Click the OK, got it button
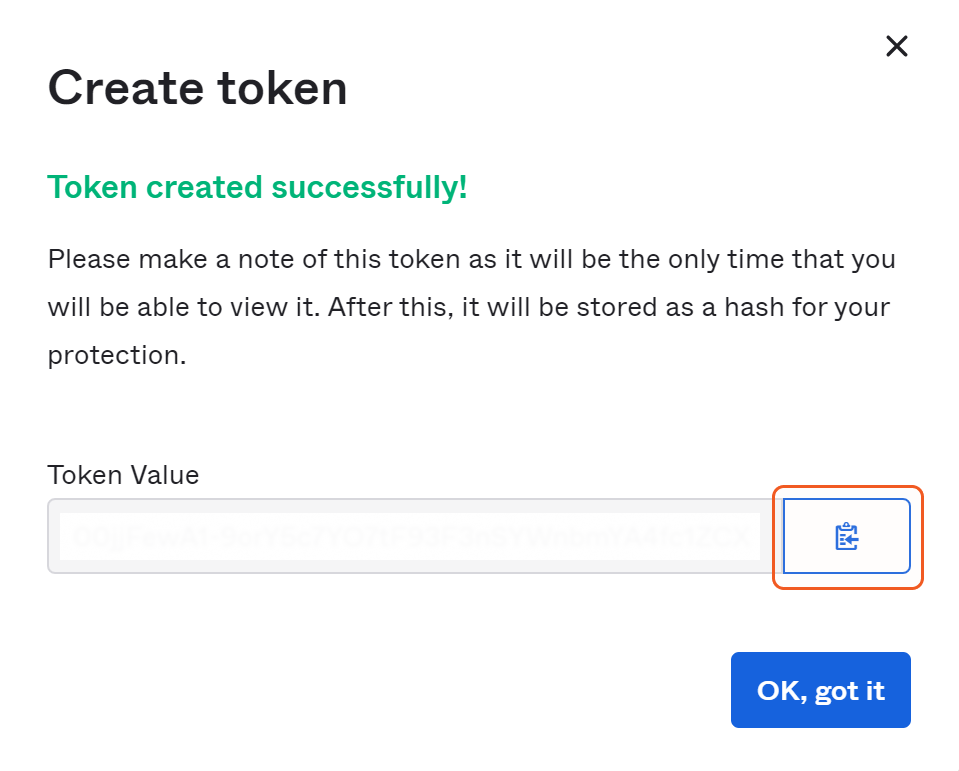Viewport: 959px width, 771px height. pyautogui.click(x=820, y=690)
